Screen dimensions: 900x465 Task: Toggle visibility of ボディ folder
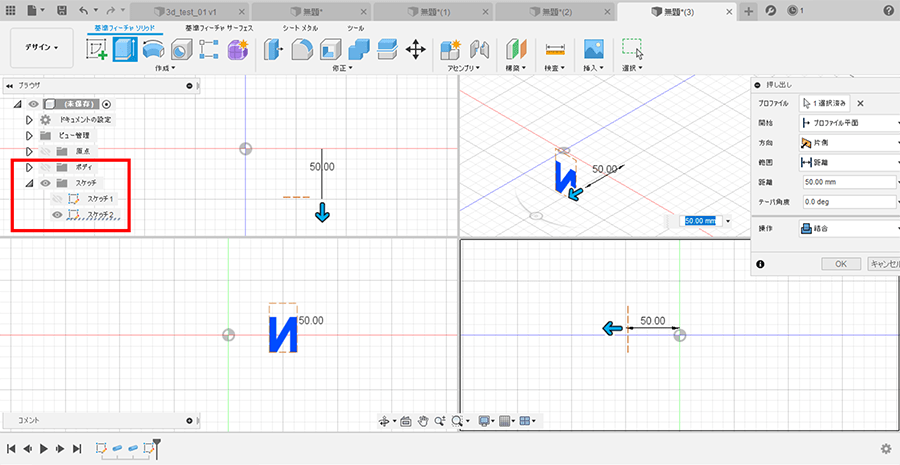point(45,167)
